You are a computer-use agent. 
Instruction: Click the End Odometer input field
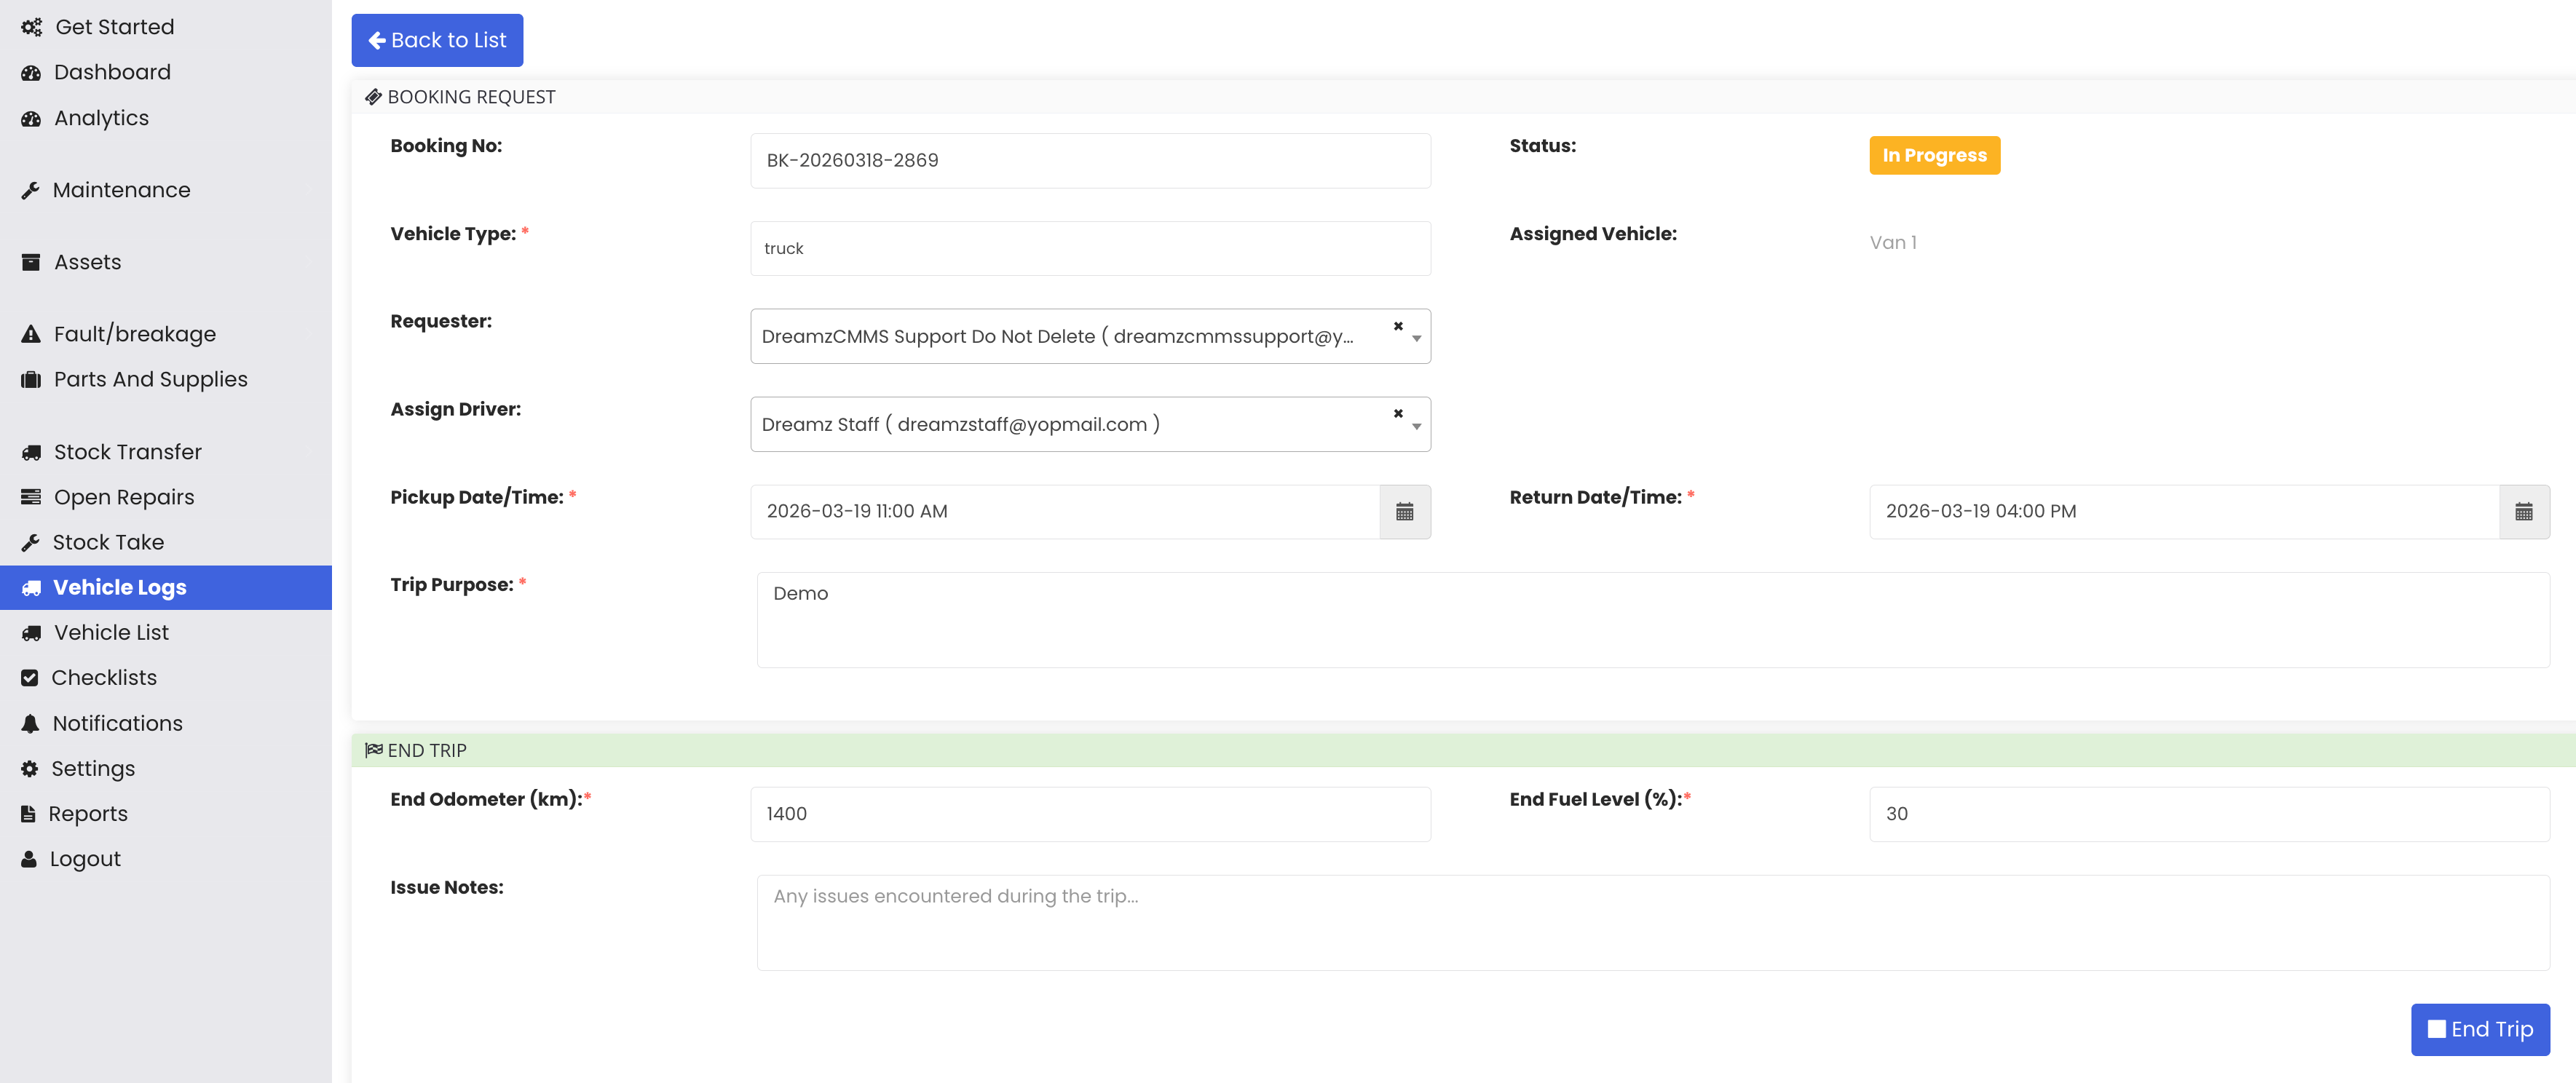pos(1089,813)
